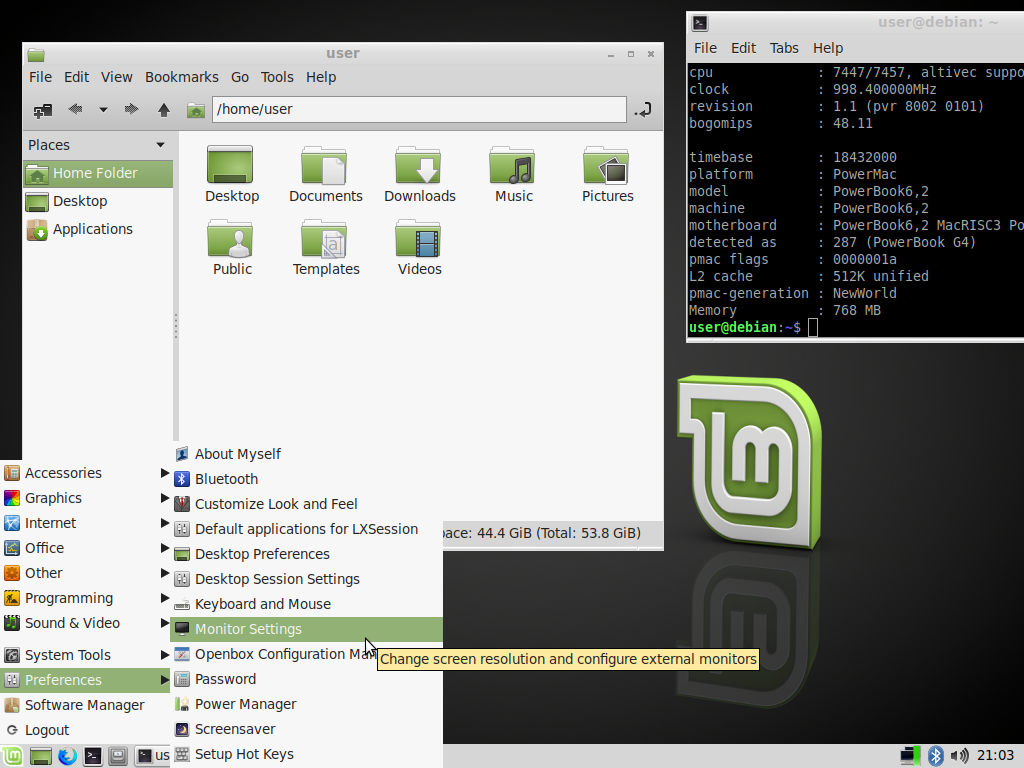Launch terminal from taskbar launcher

point(93,756)
